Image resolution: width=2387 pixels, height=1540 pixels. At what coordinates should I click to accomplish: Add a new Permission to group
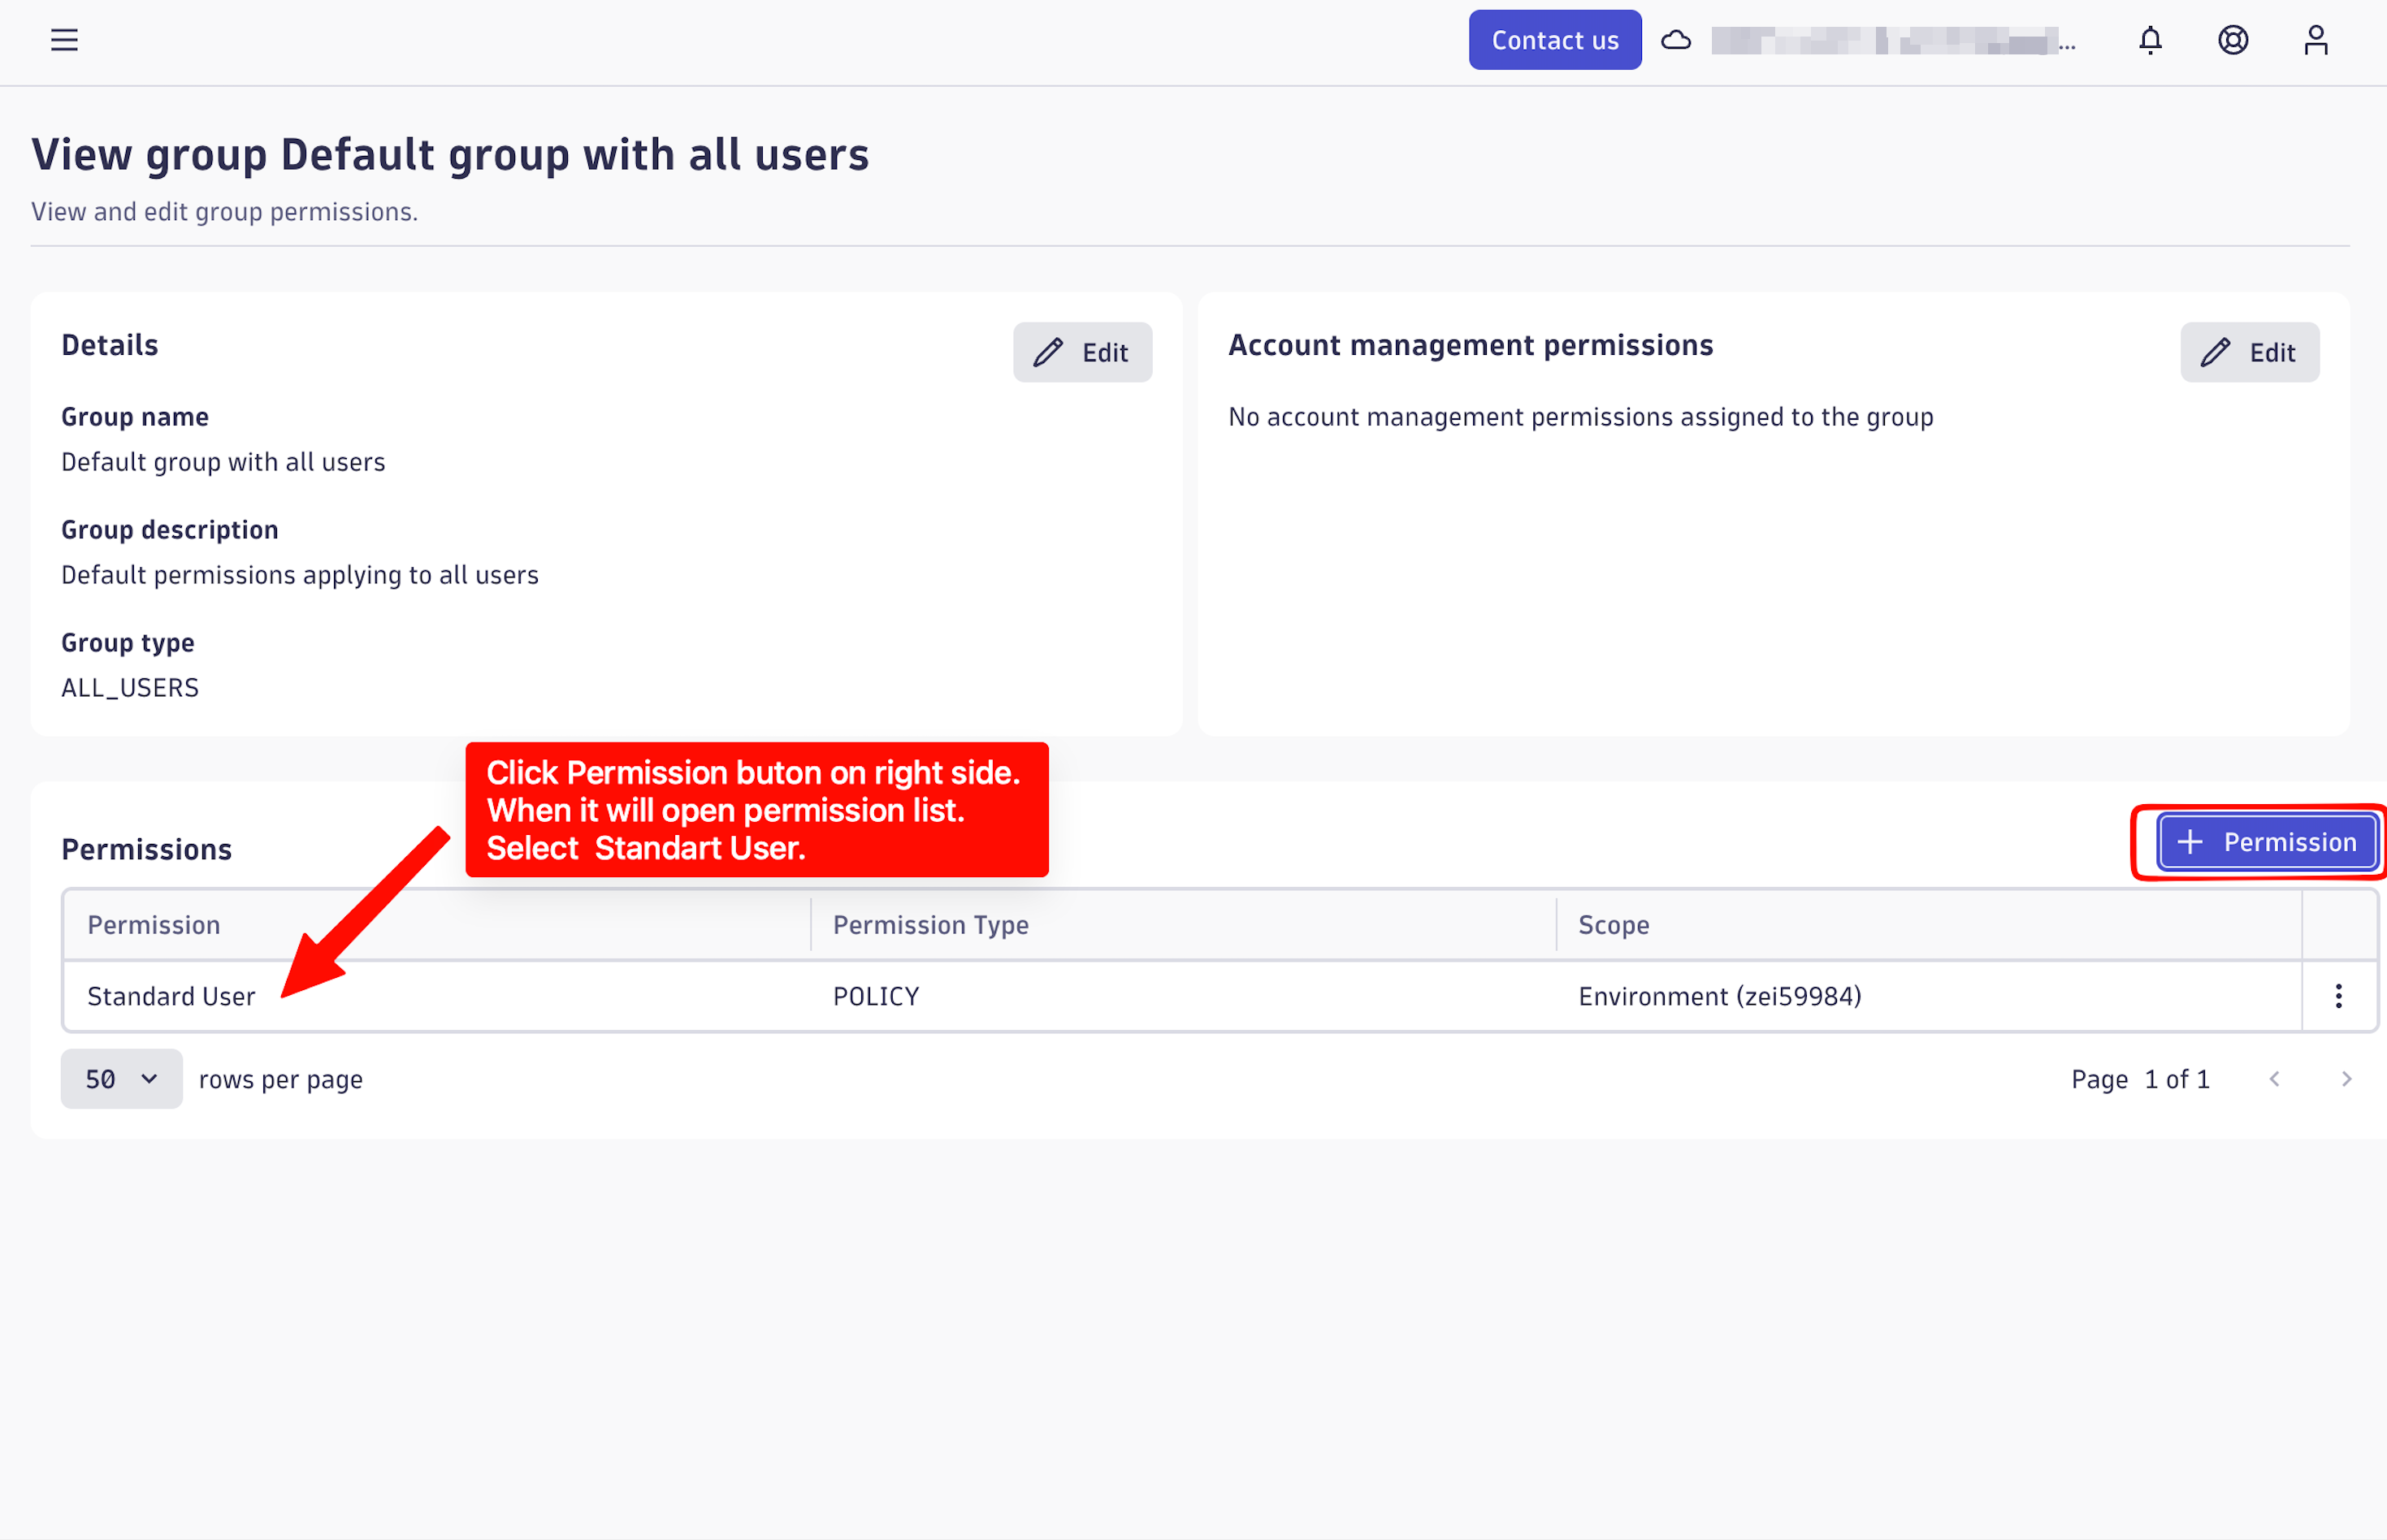pos(2267,842)
